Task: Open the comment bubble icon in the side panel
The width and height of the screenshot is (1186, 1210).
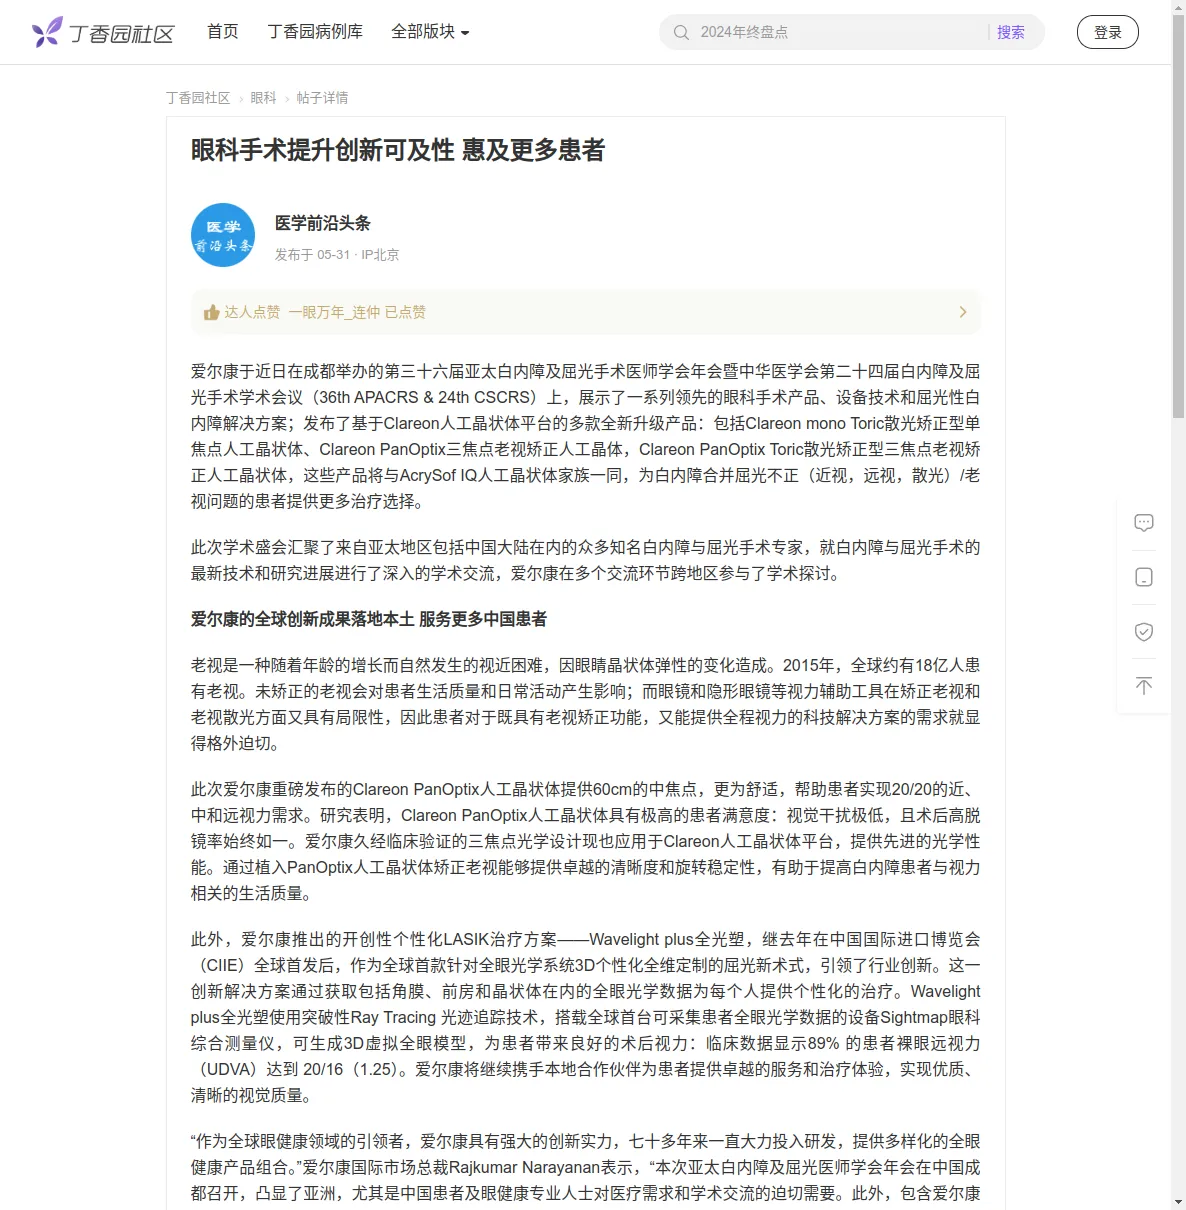Action: click(1144, 523)
